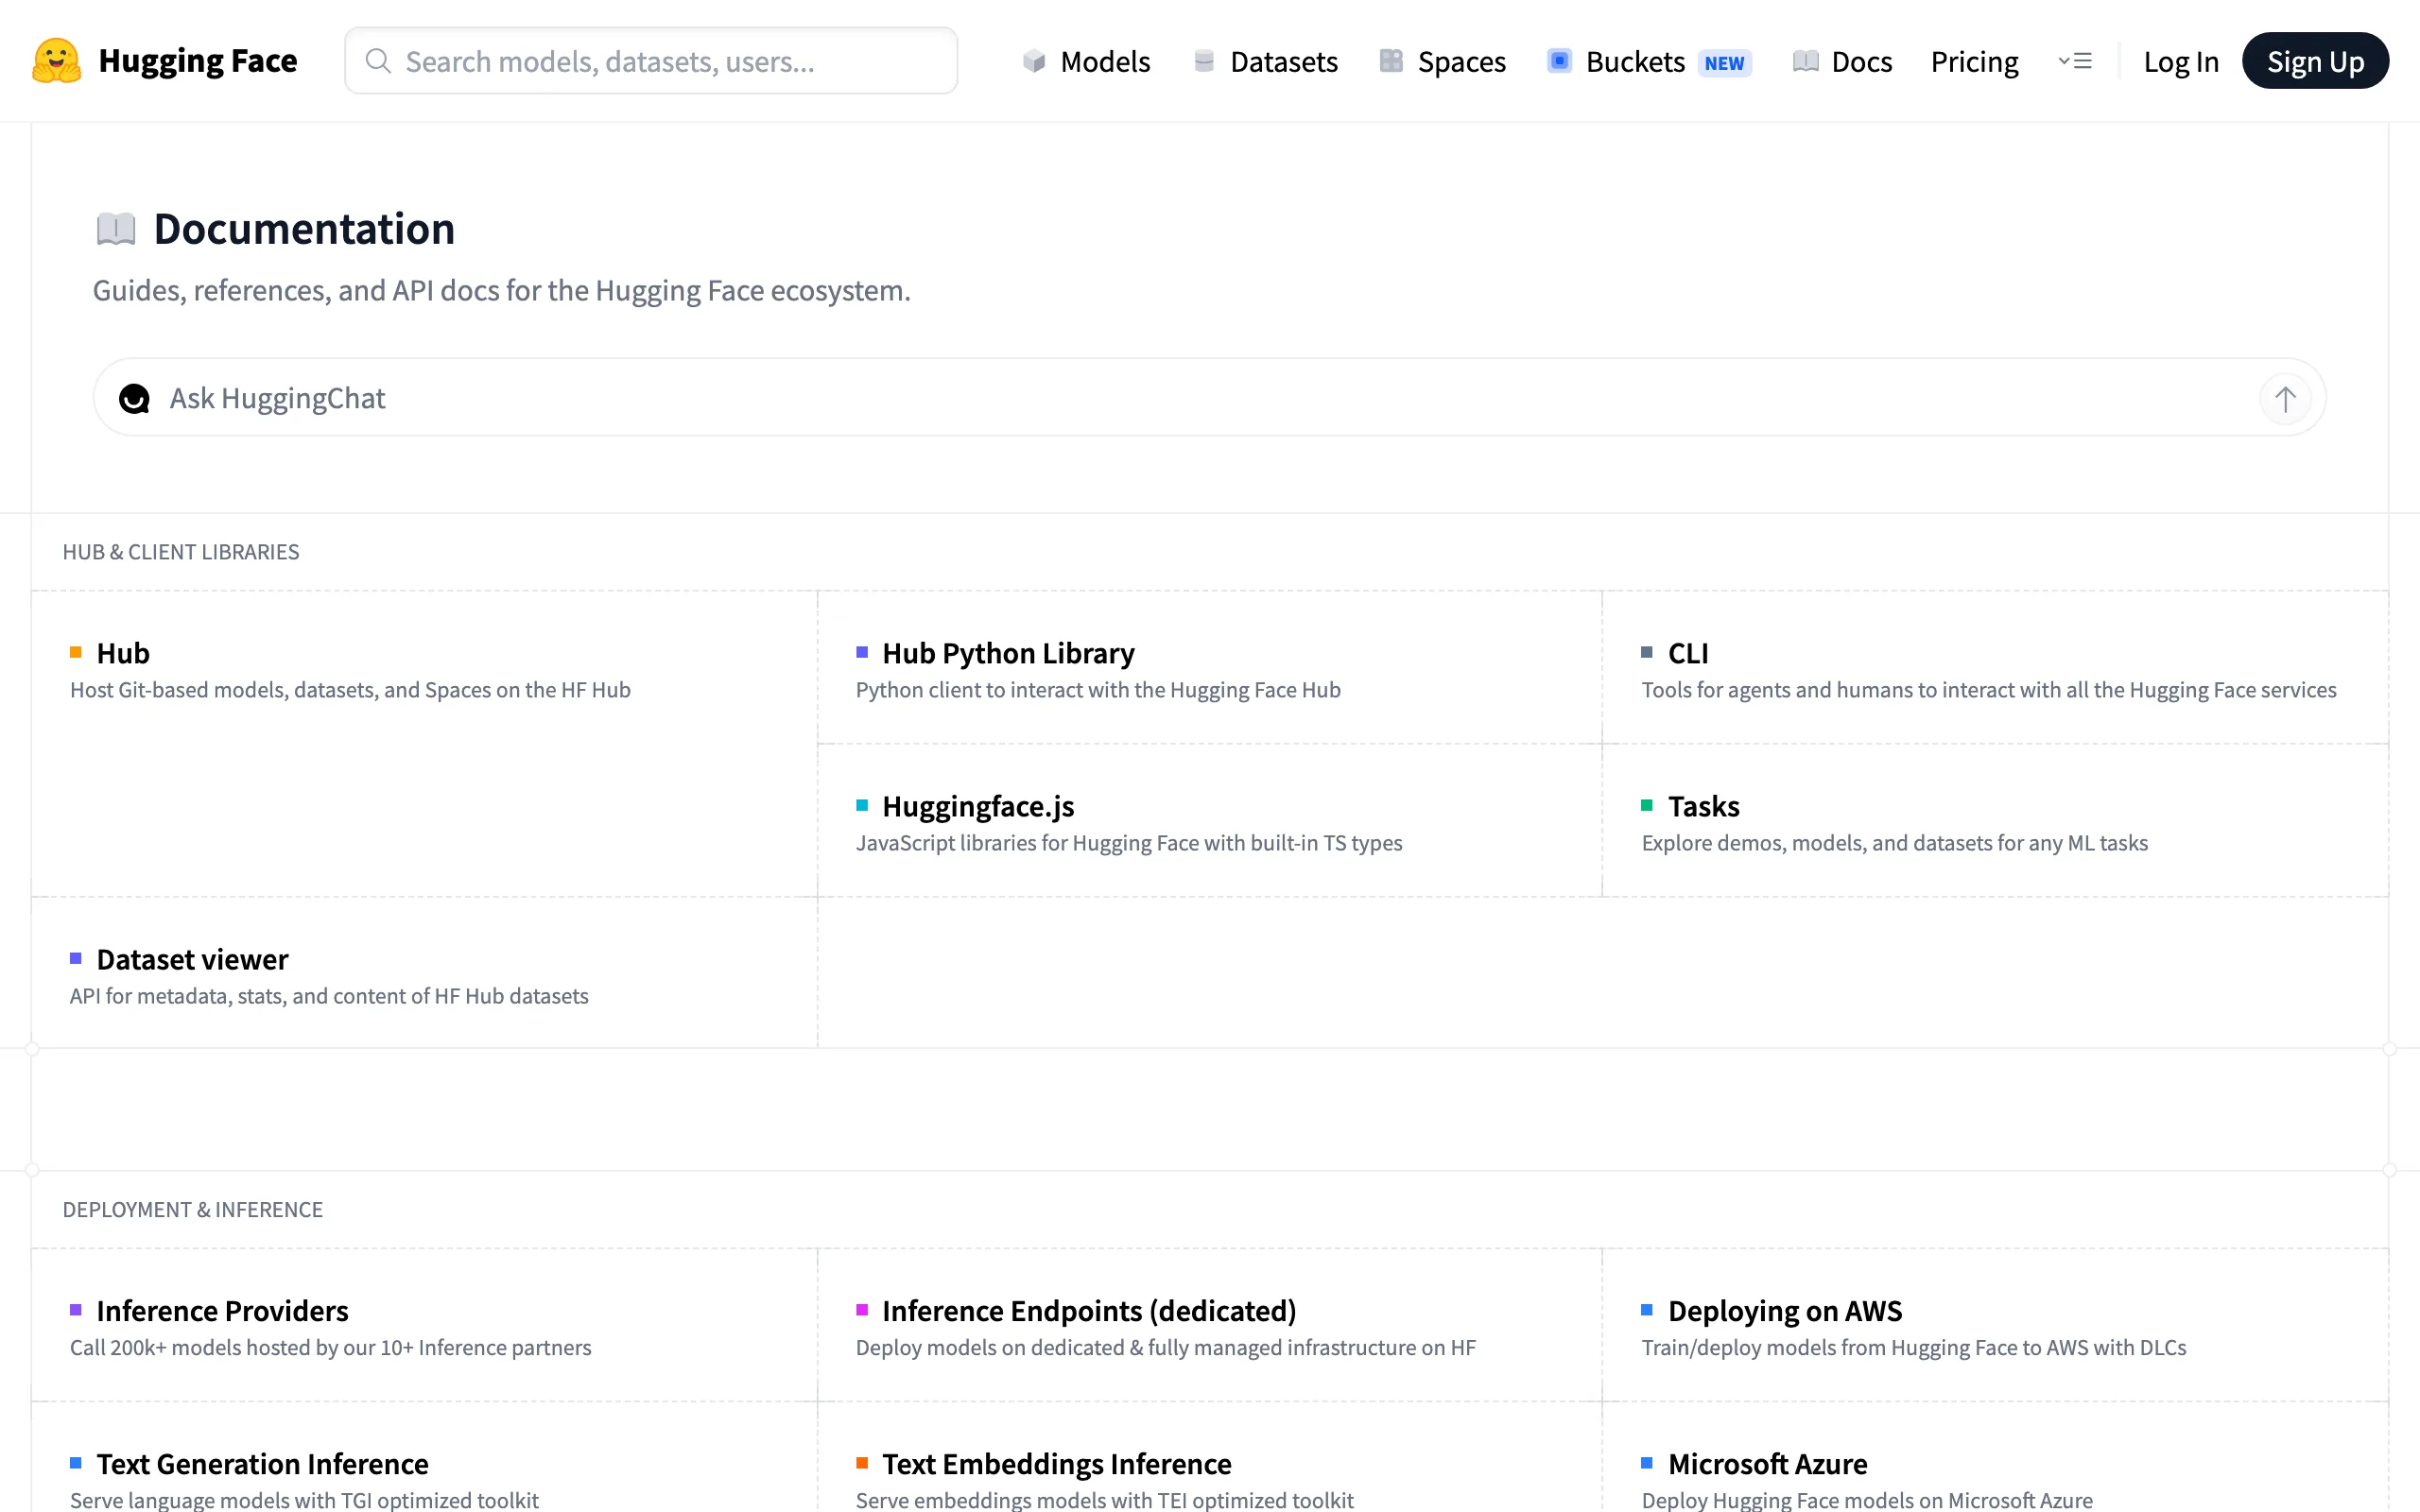The height and width of the screenshot is (1512, 2420).
Task: Click the gray bullet beside CLI
Action: click(x=1647, y=653)
